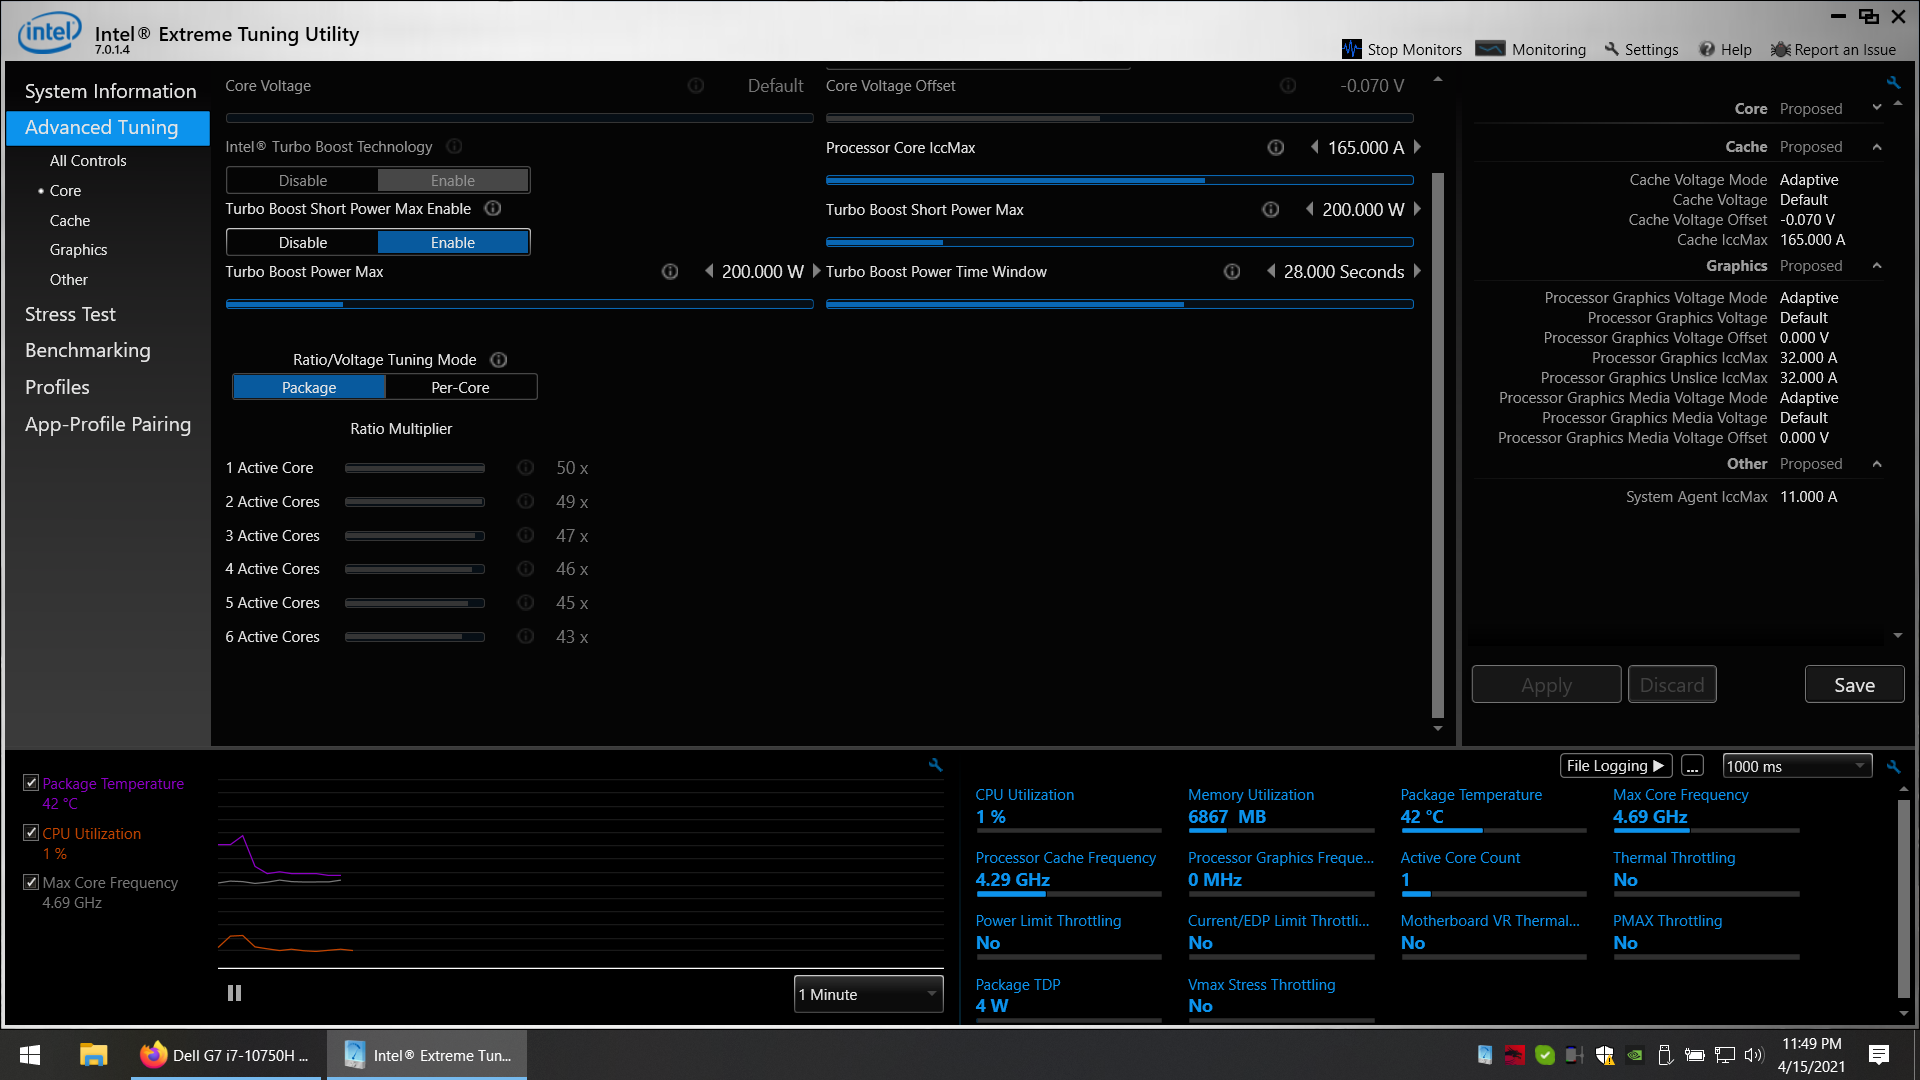This screenshot has width=1920, height=1080.
Task: Pause the monitoring graph
Action: tap(234, 993)
